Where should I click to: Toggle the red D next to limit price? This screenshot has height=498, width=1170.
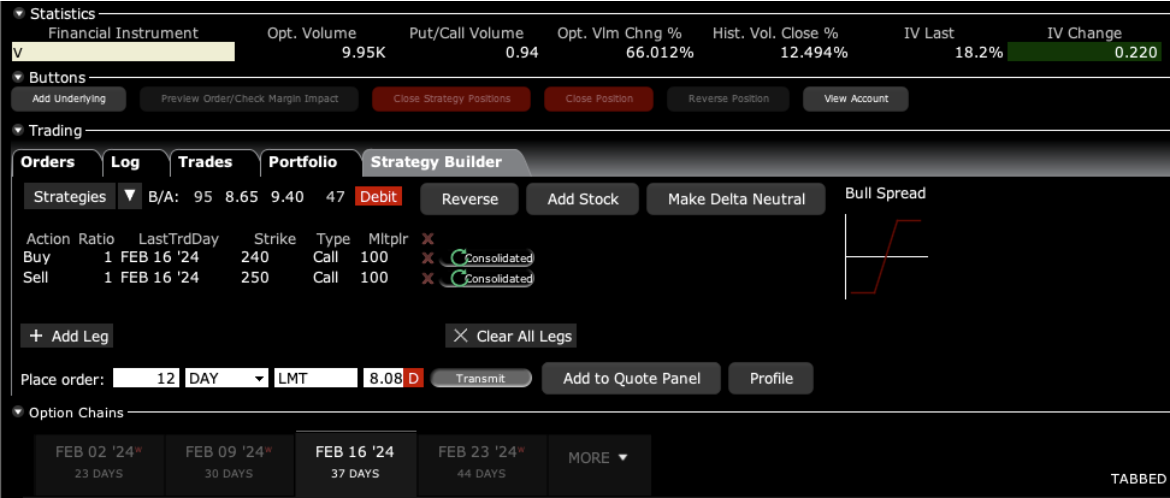(413, 379)
